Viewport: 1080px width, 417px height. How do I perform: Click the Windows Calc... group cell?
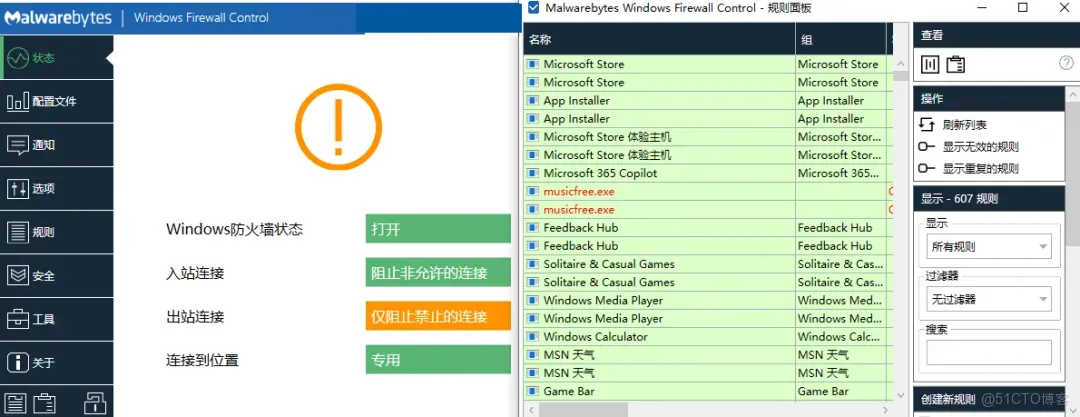(841, 337)
